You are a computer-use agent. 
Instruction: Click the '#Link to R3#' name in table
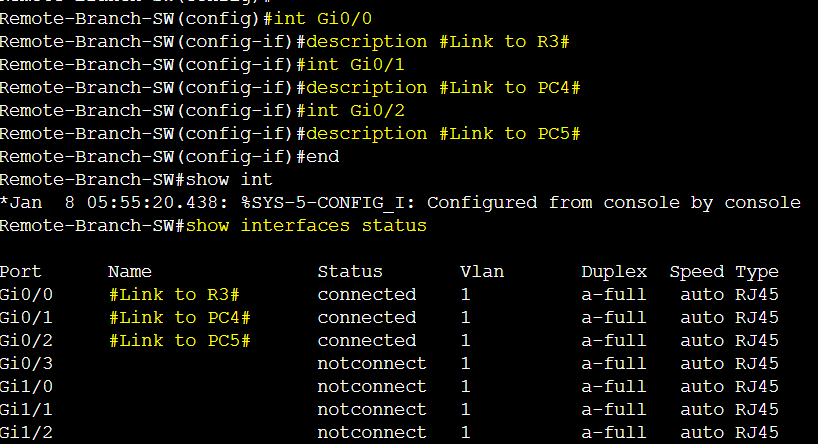pyautogui.click(x=174, y=294)
